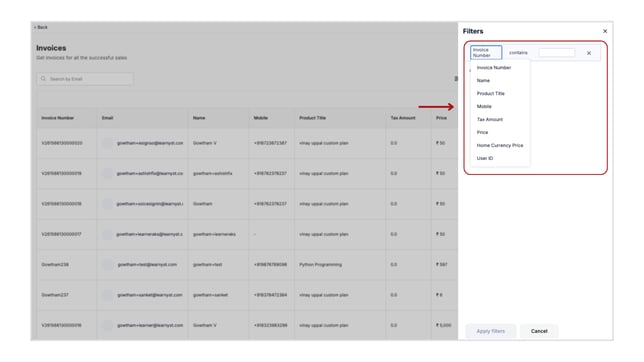The image size is (644, 362).
Task: Click the Mobile column header
Action: (x=260, y=118)
